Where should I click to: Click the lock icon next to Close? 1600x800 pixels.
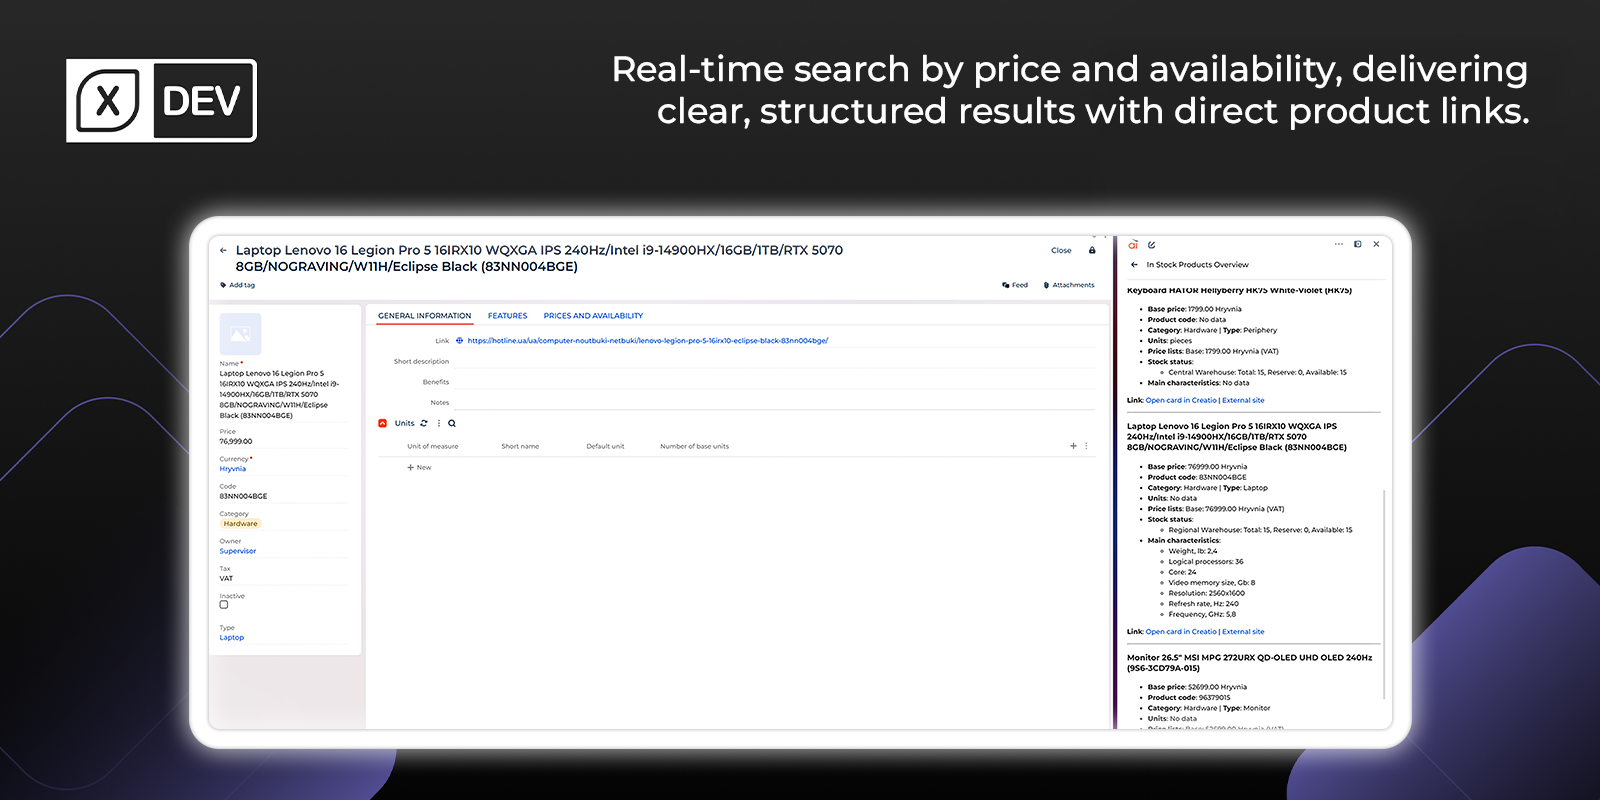1092,251
